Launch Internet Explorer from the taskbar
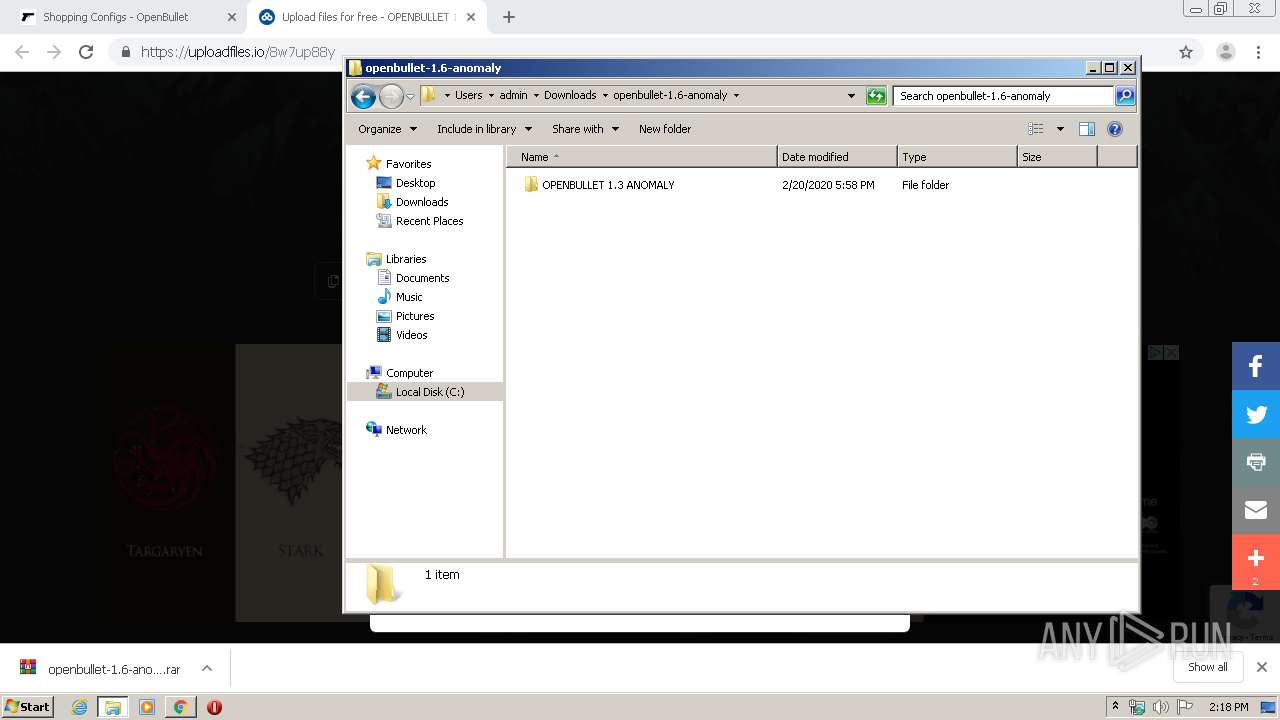This screenshot has height=720, width=1280. click(x=79, y=707)
